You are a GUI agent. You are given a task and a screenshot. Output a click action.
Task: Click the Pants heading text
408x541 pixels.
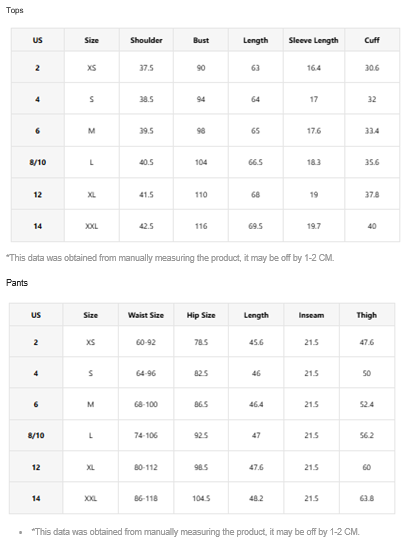(17, 283)
